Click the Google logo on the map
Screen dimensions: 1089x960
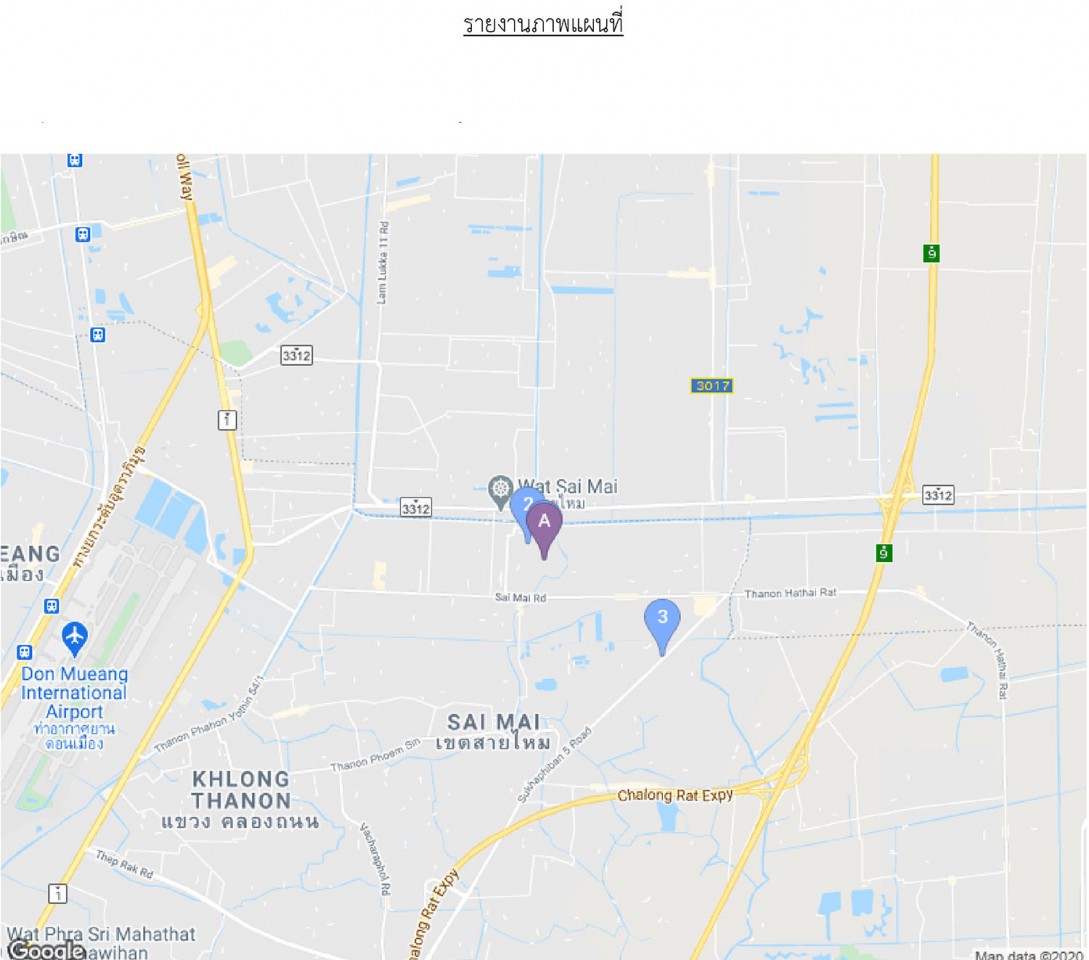coord(46,949)
